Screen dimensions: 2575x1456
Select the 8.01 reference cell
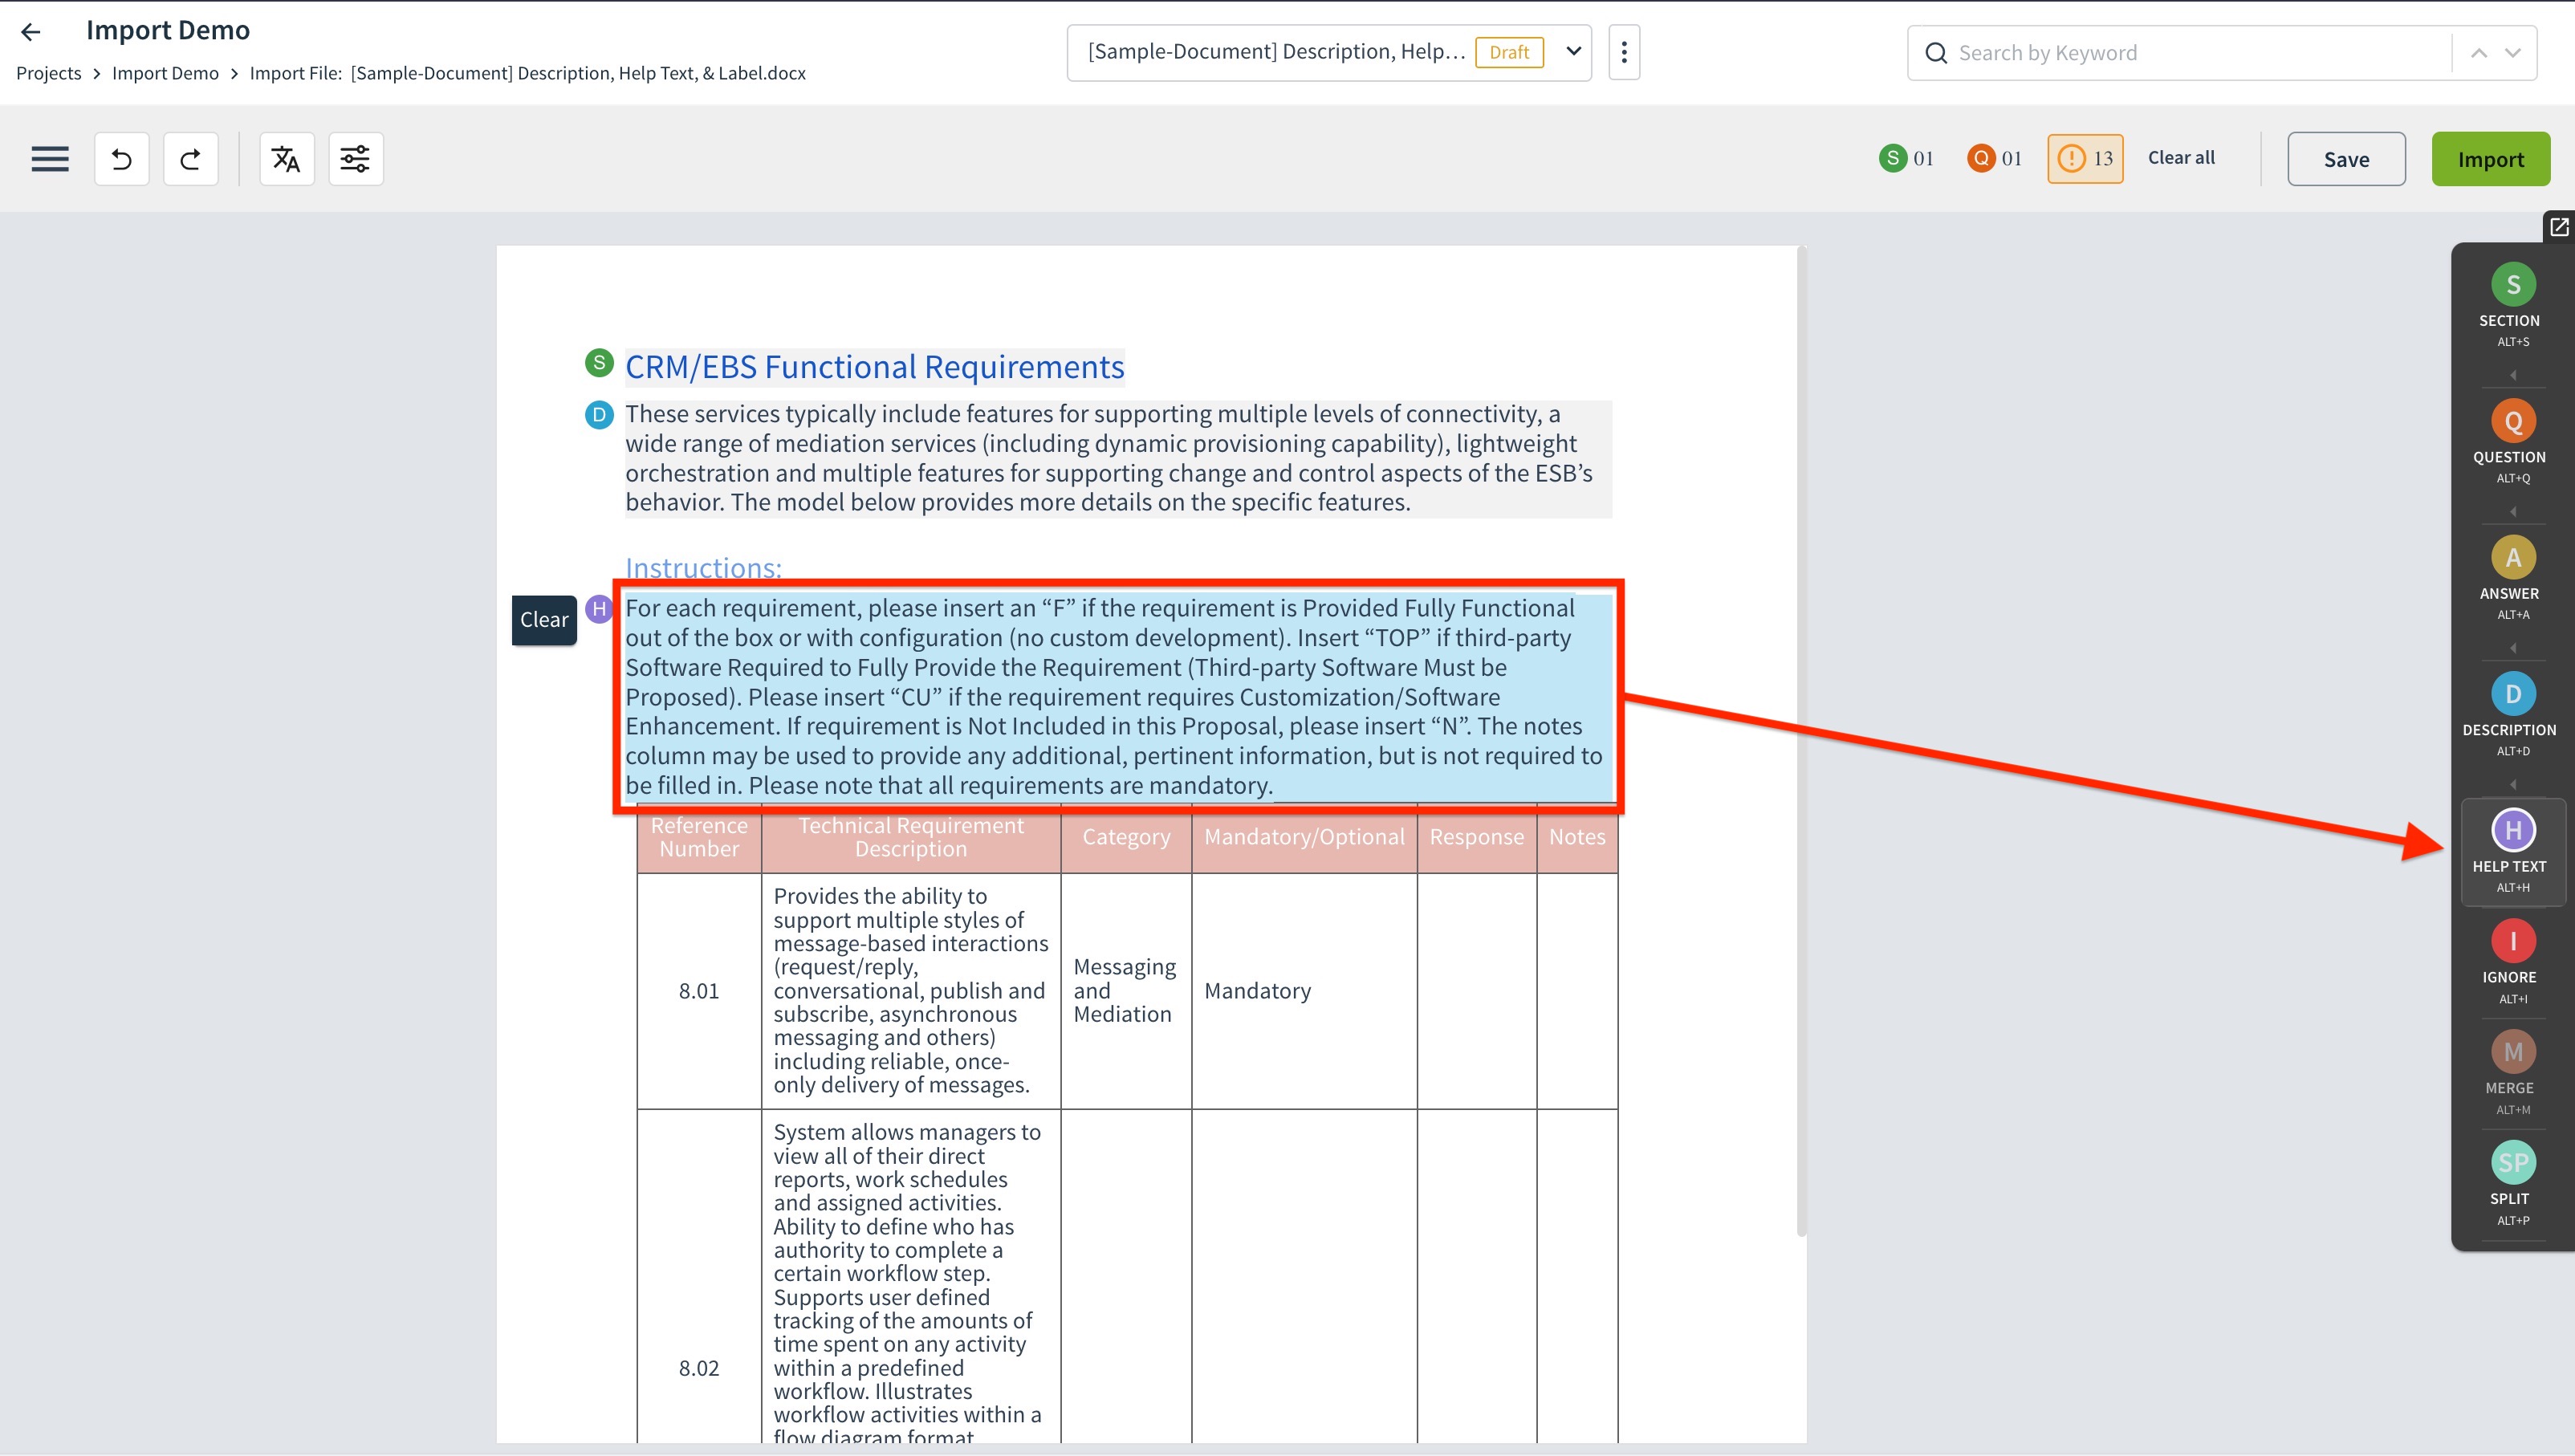click(x=699, y=991)
